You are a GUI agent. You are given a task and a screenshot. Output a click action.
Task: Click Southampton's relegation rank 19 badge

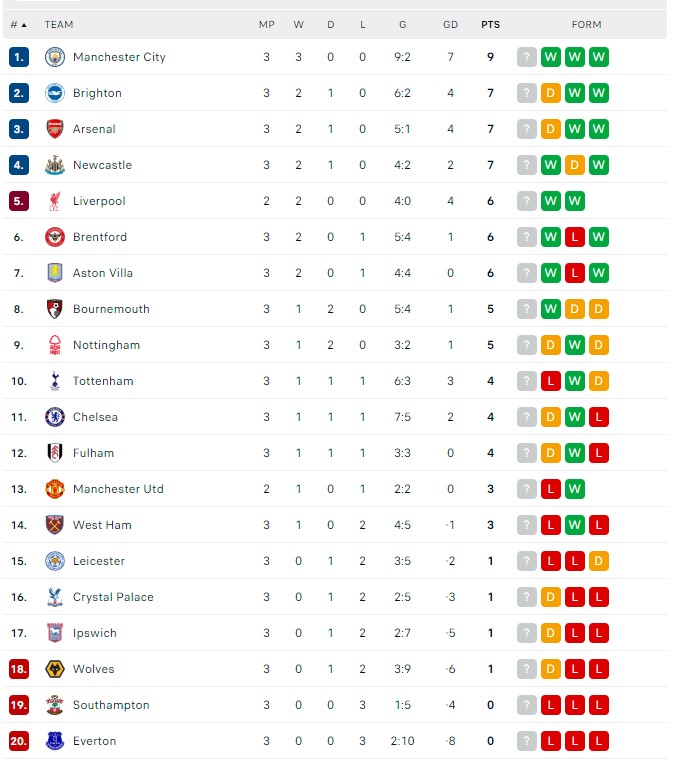click(19, 705)
